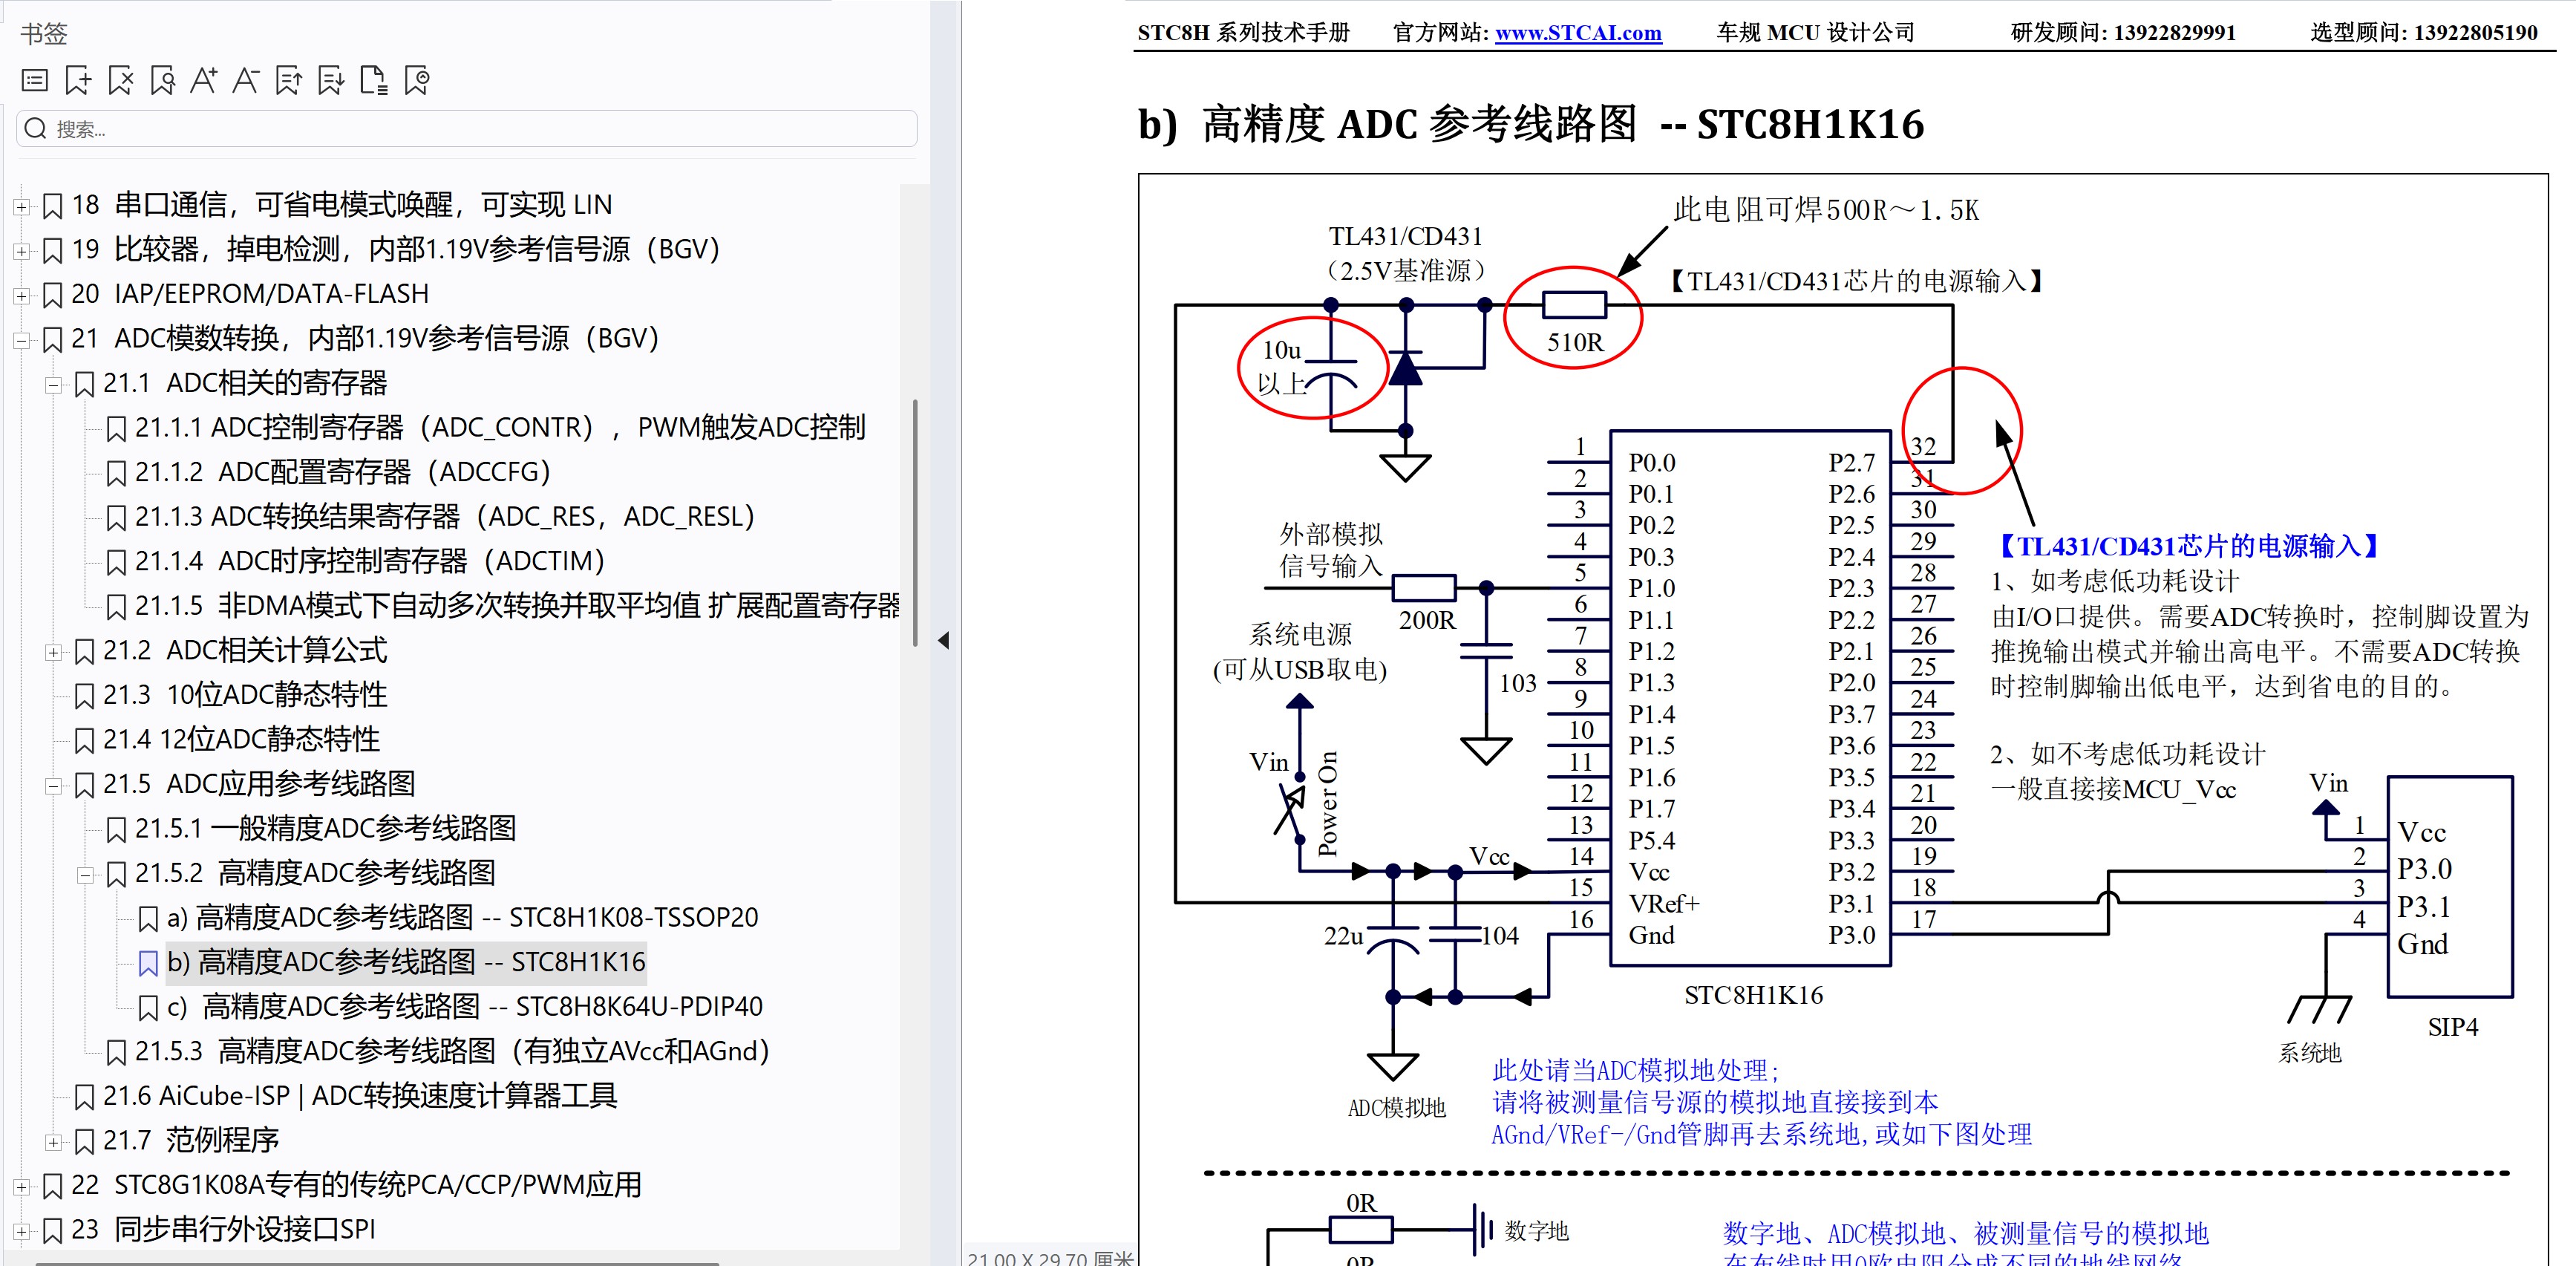
Task: Collapse the bookmark panel with arrow
Action: (943, 640)
